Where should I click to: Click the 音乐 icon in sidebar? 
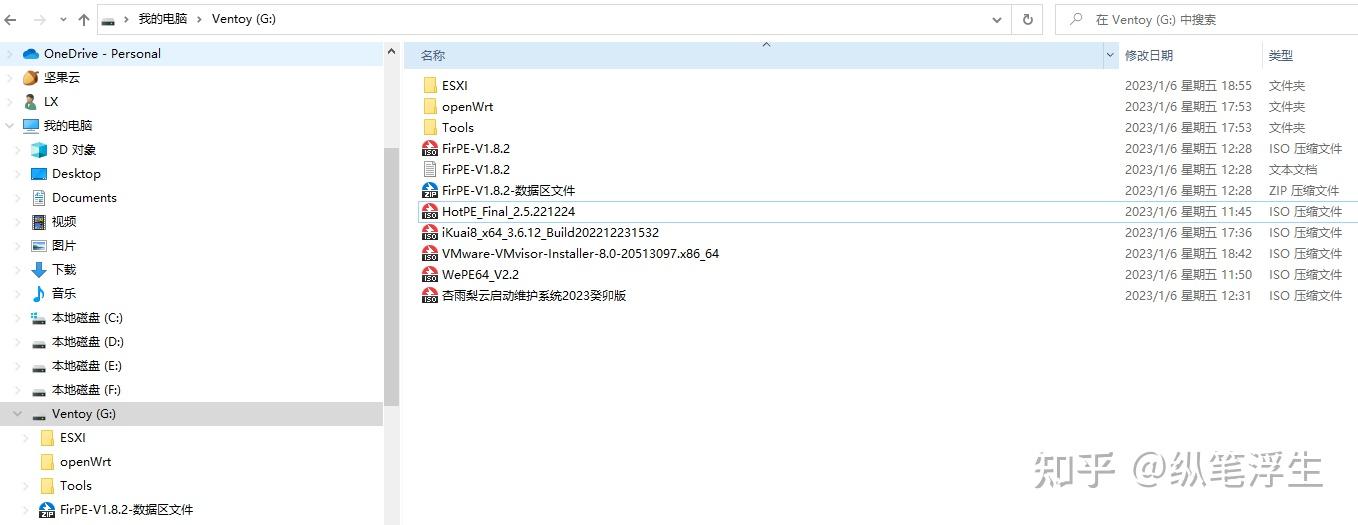[x=39, y=294]
